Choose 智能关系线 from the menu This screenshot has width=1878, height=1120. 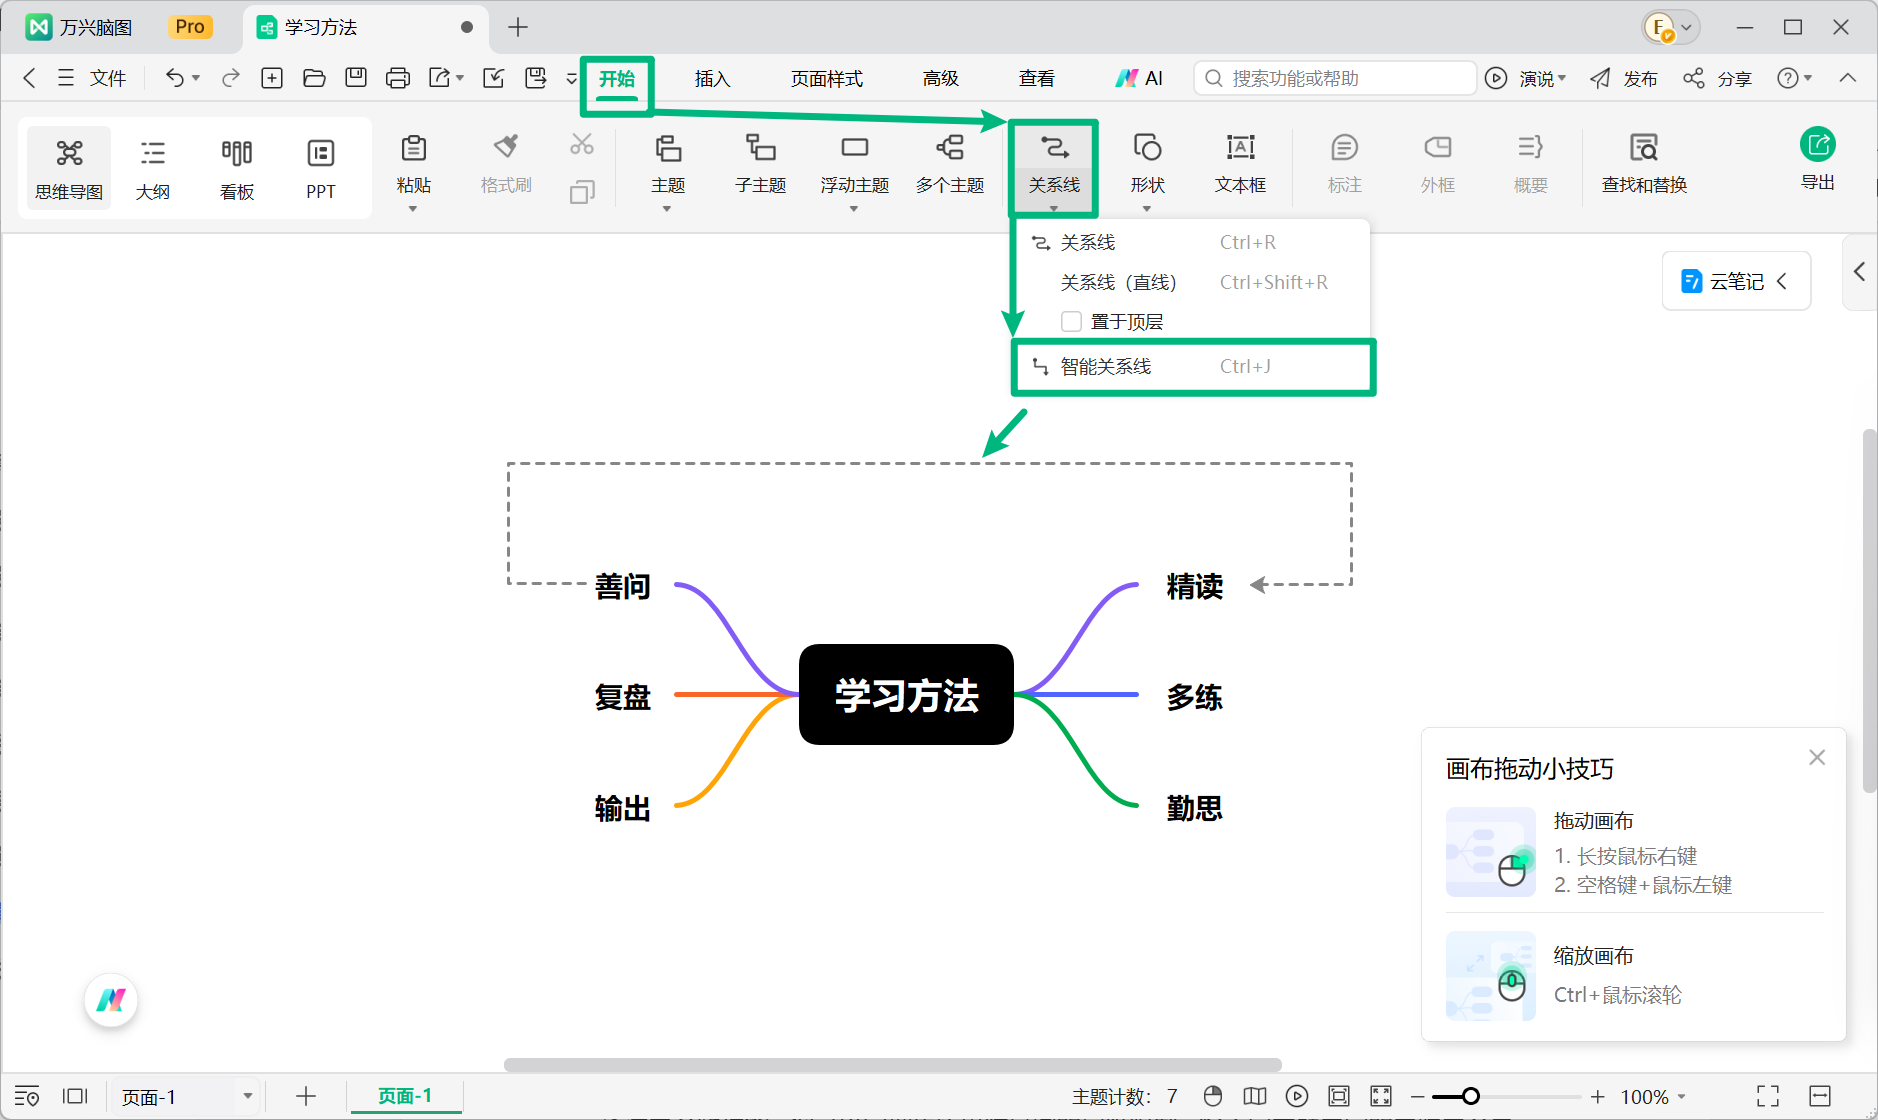tap(1193, 367)
